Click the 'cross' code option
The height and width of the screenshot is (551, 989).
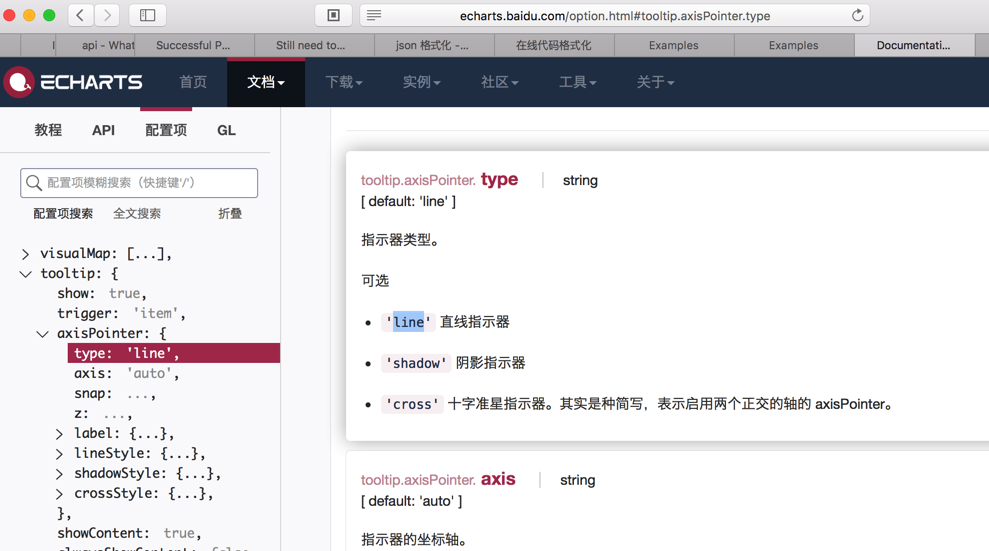pos(413,404)
